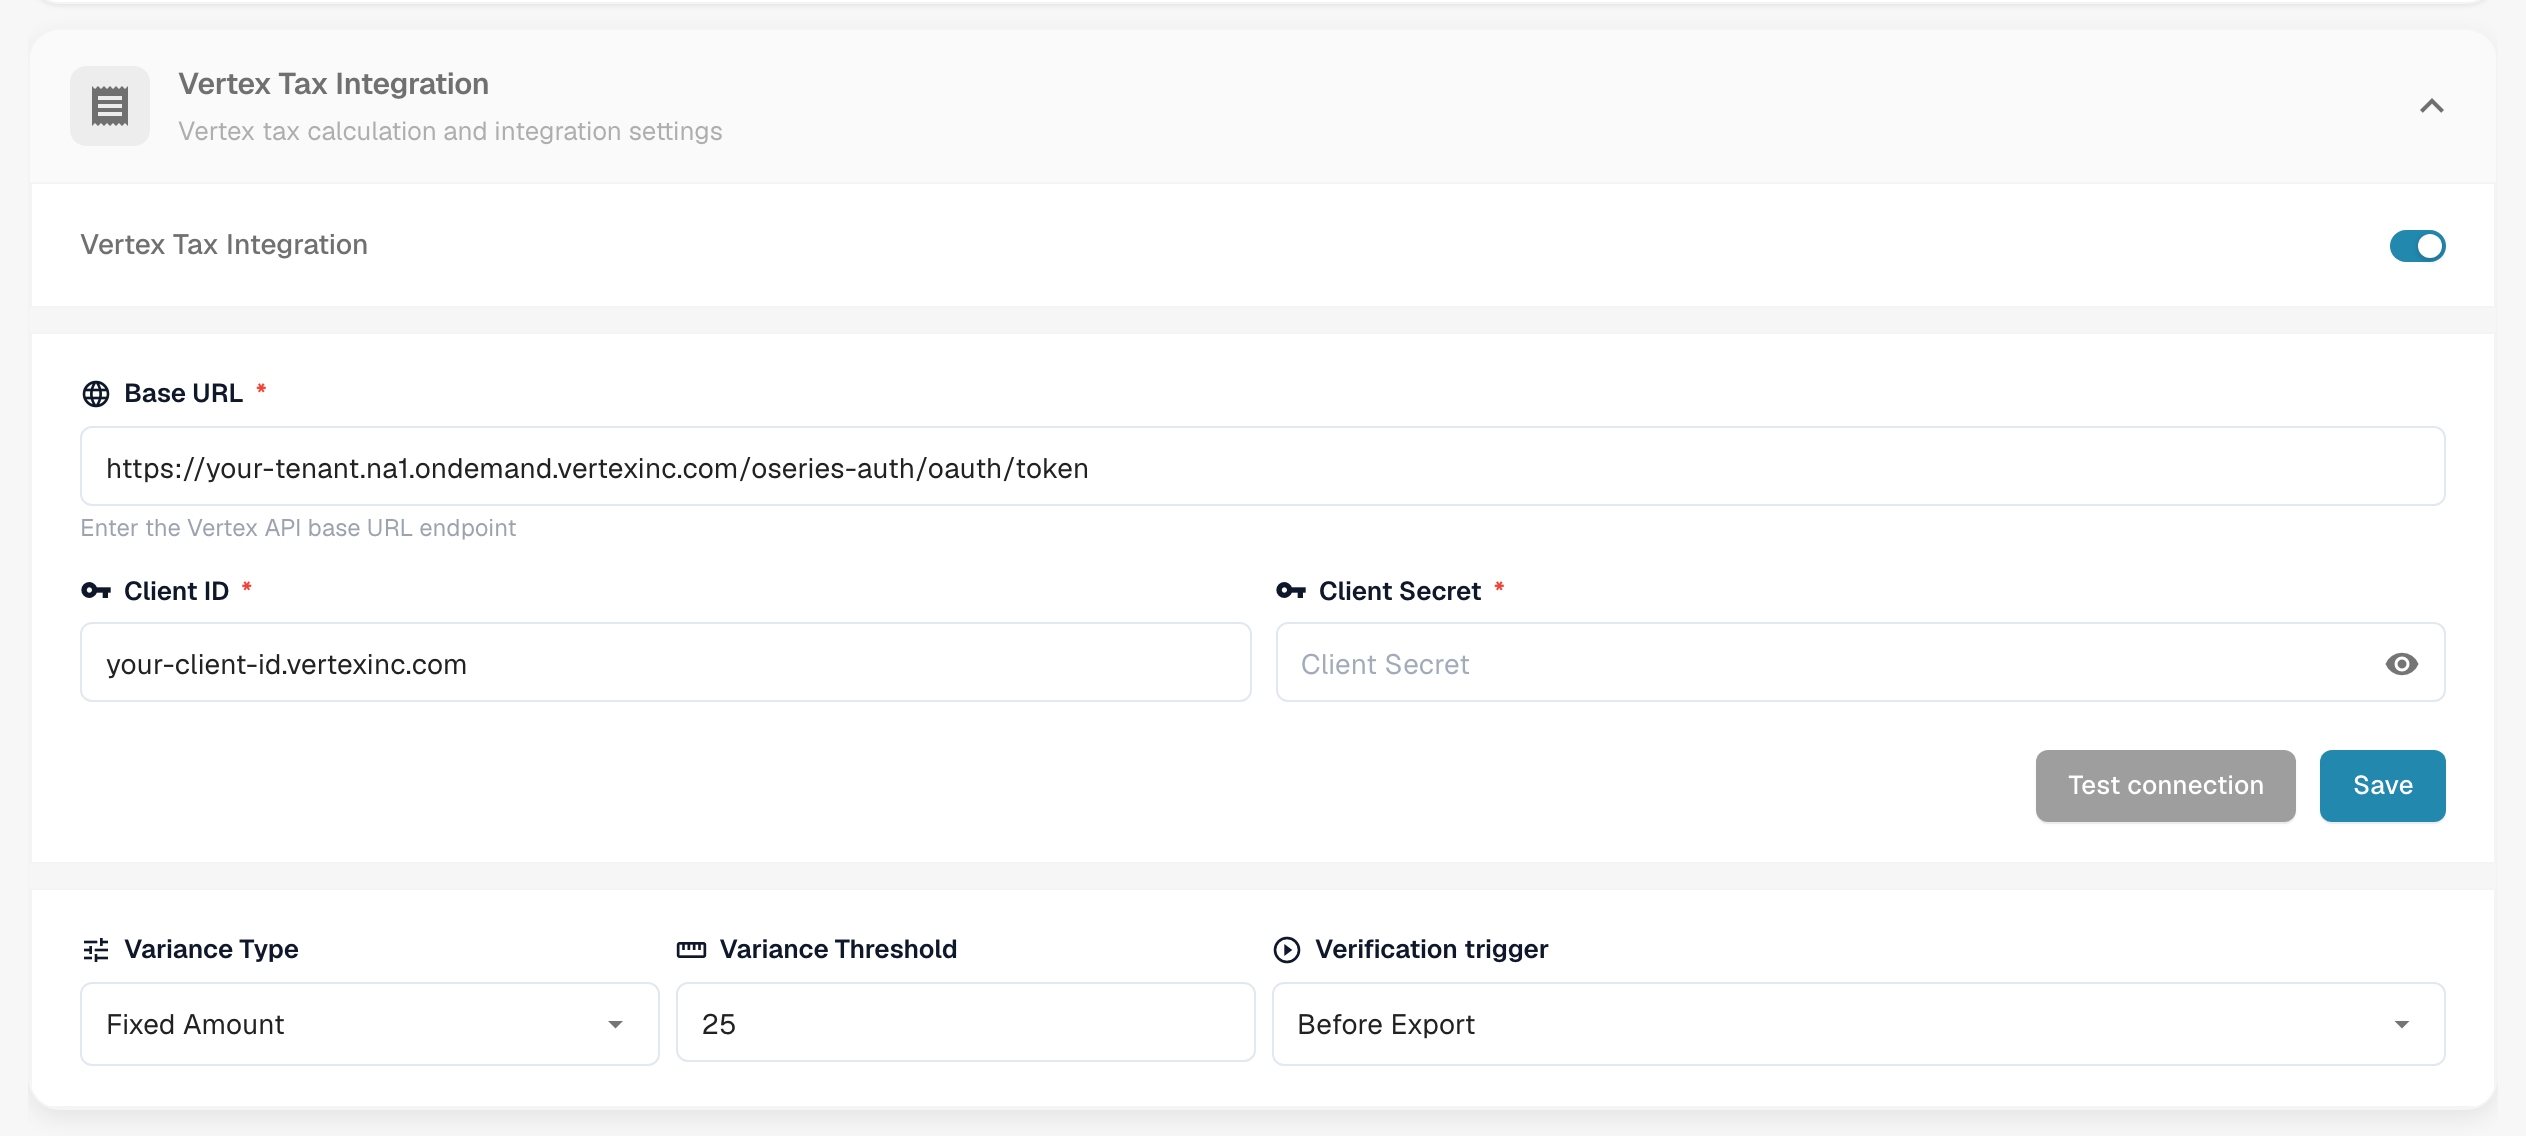Click 'Enter the Vertex API base URL endpoint' hint

(298, 528)
